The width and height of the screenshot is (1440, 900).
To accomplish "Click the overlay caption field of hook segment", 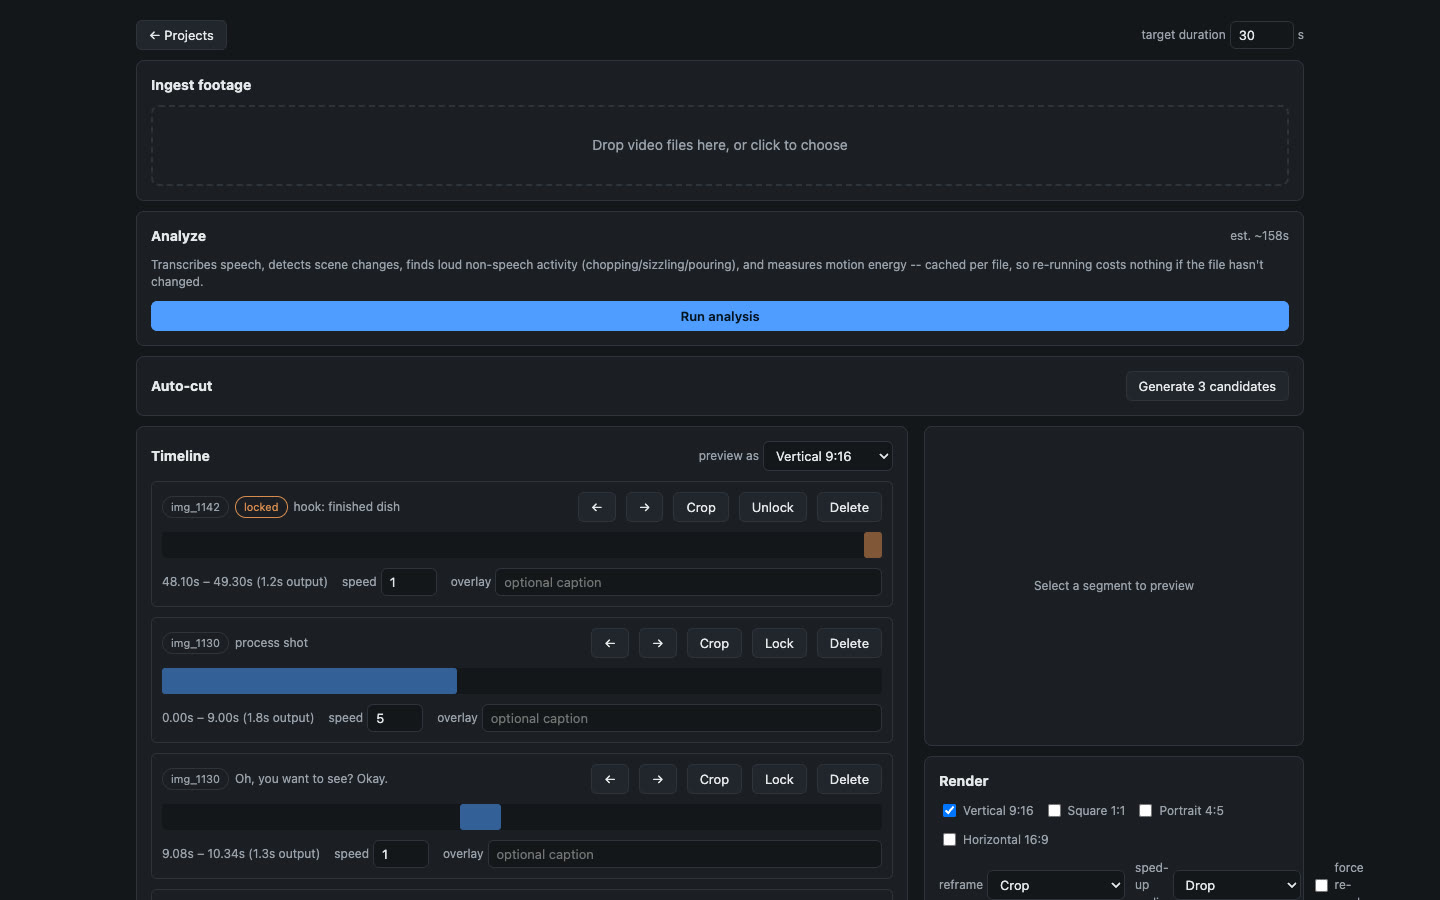I will (x=688, y=582).
